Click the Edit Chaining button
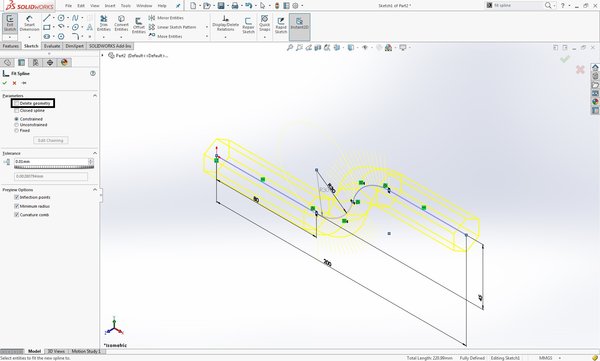Viewport: 600px width, 361px height. coord(51,140)
